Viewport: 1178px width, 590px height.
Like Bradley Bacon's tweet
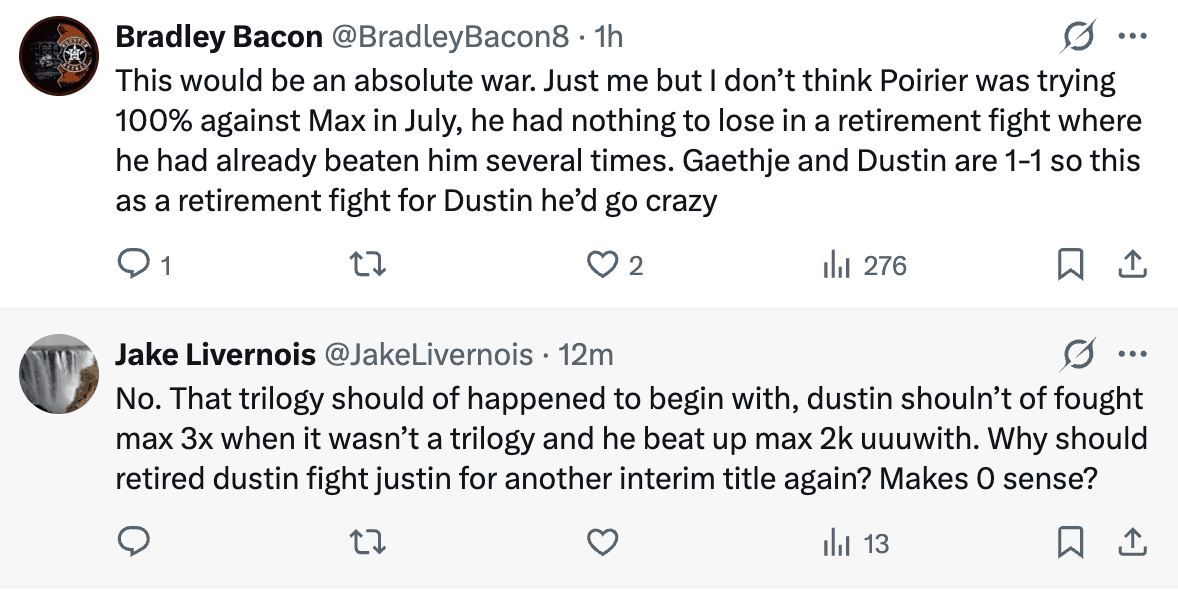pos(601,265)
